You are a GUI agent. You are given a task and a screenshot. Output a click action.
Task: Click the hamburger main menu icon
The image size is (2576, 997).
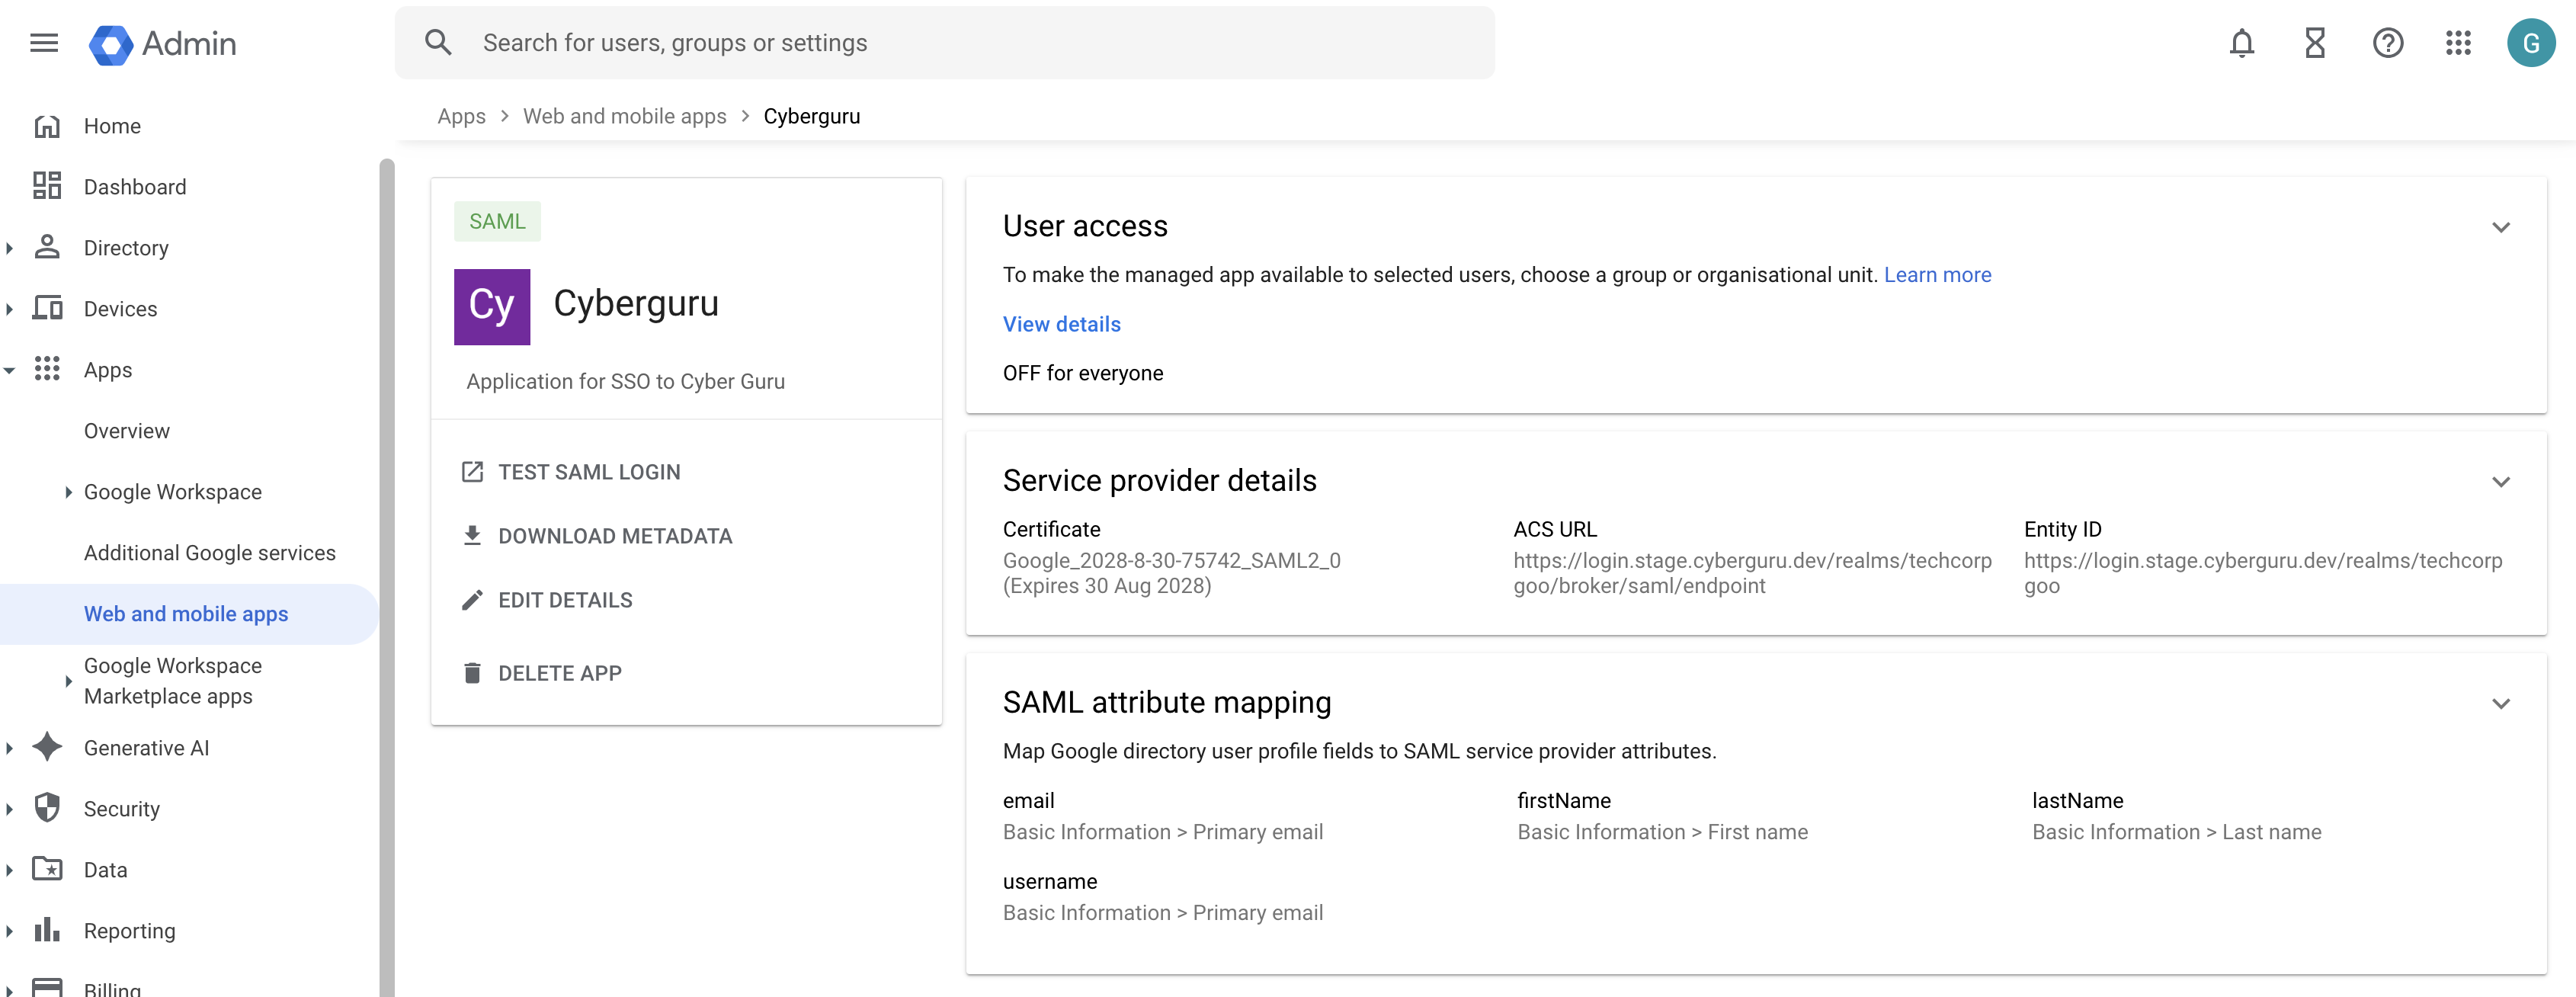(44, 43)
